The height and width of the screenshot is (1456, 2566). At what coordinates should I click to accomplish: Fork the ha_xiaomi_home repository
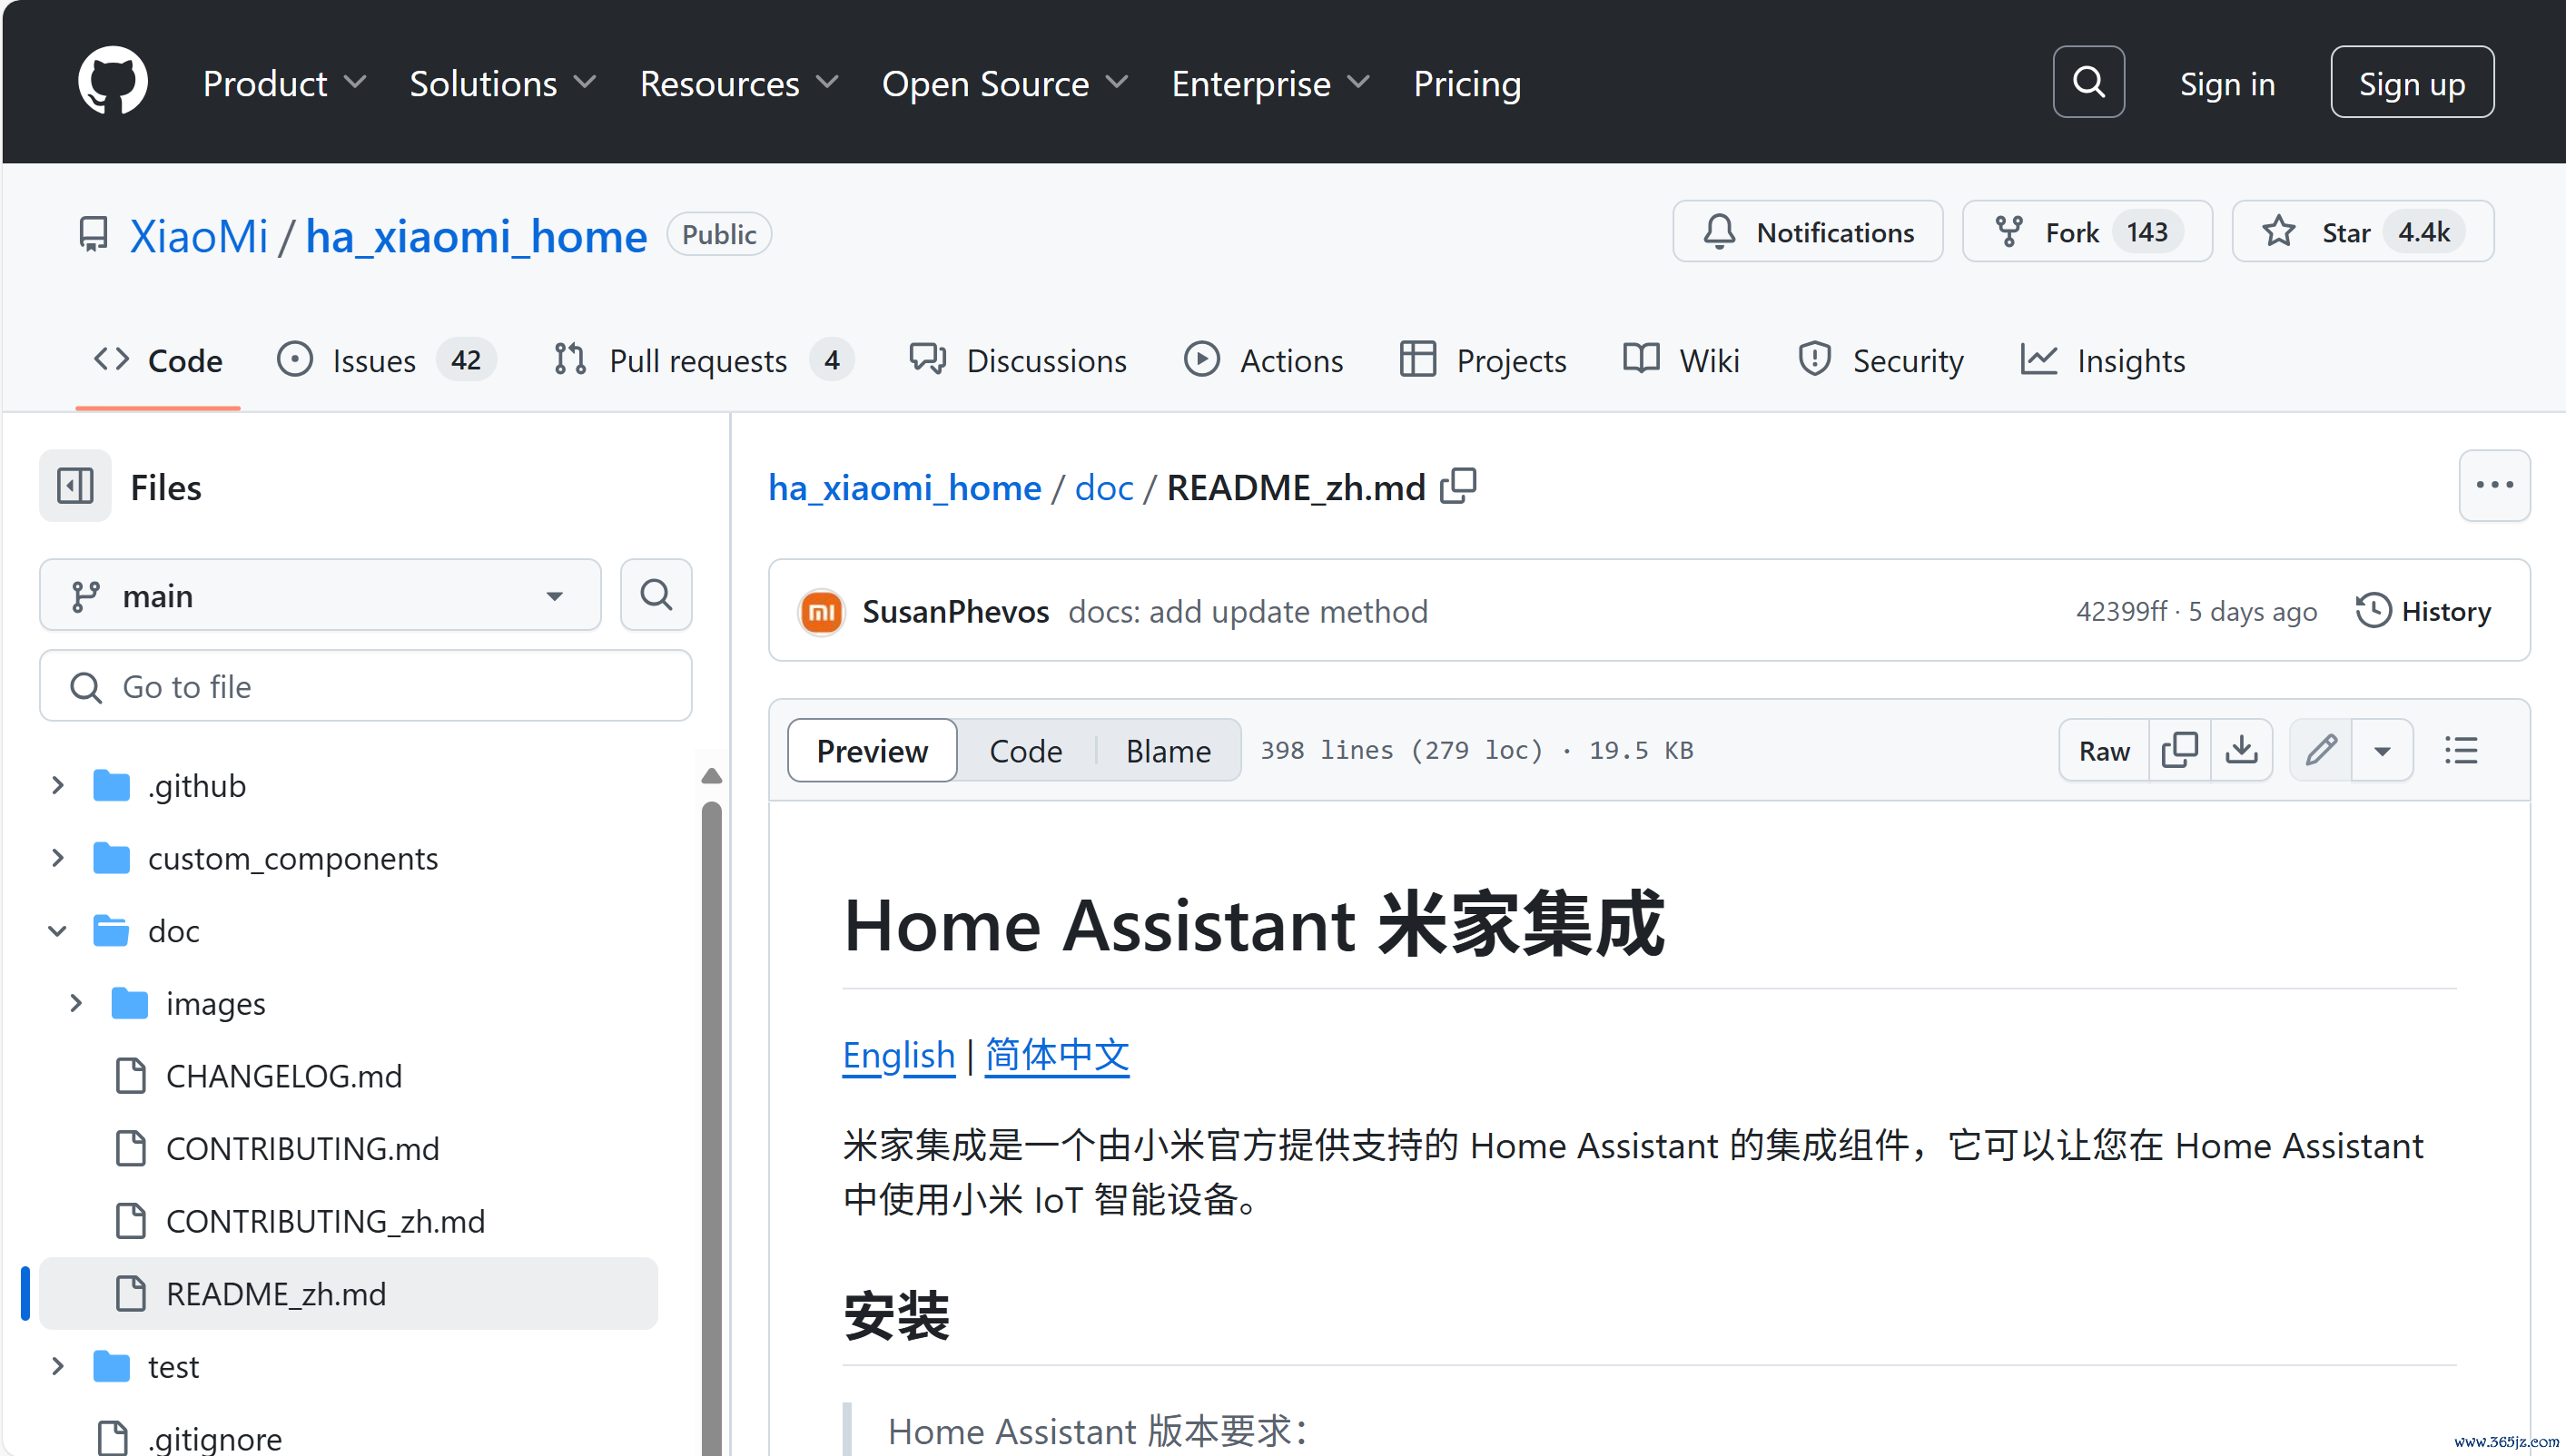(2087, 232)
